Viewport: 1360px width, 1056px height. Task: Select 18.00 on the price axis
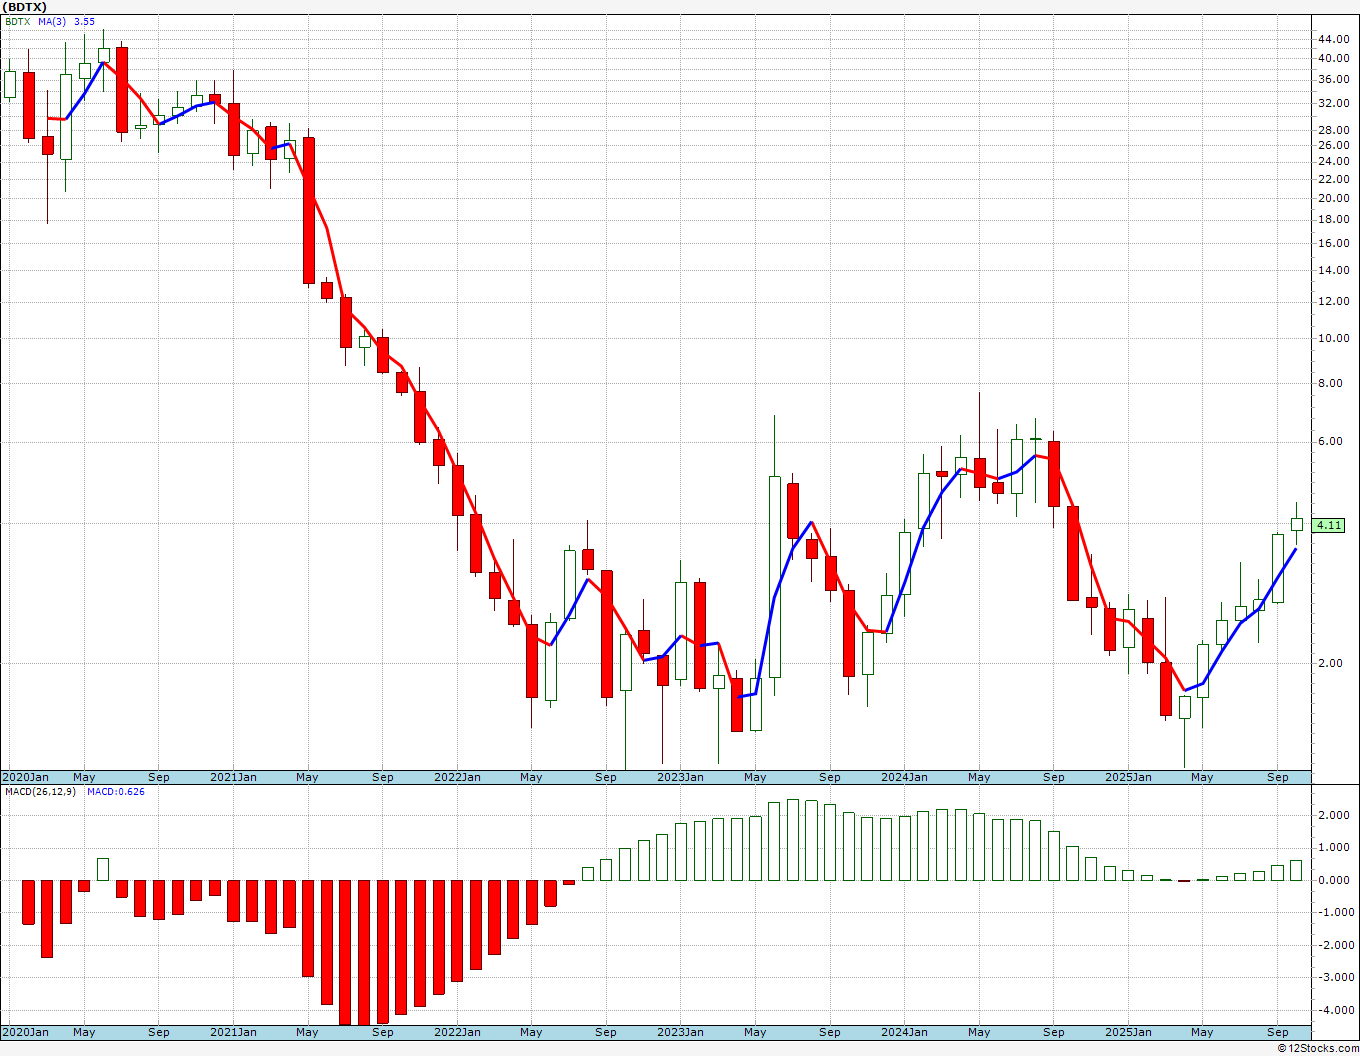1333,219
